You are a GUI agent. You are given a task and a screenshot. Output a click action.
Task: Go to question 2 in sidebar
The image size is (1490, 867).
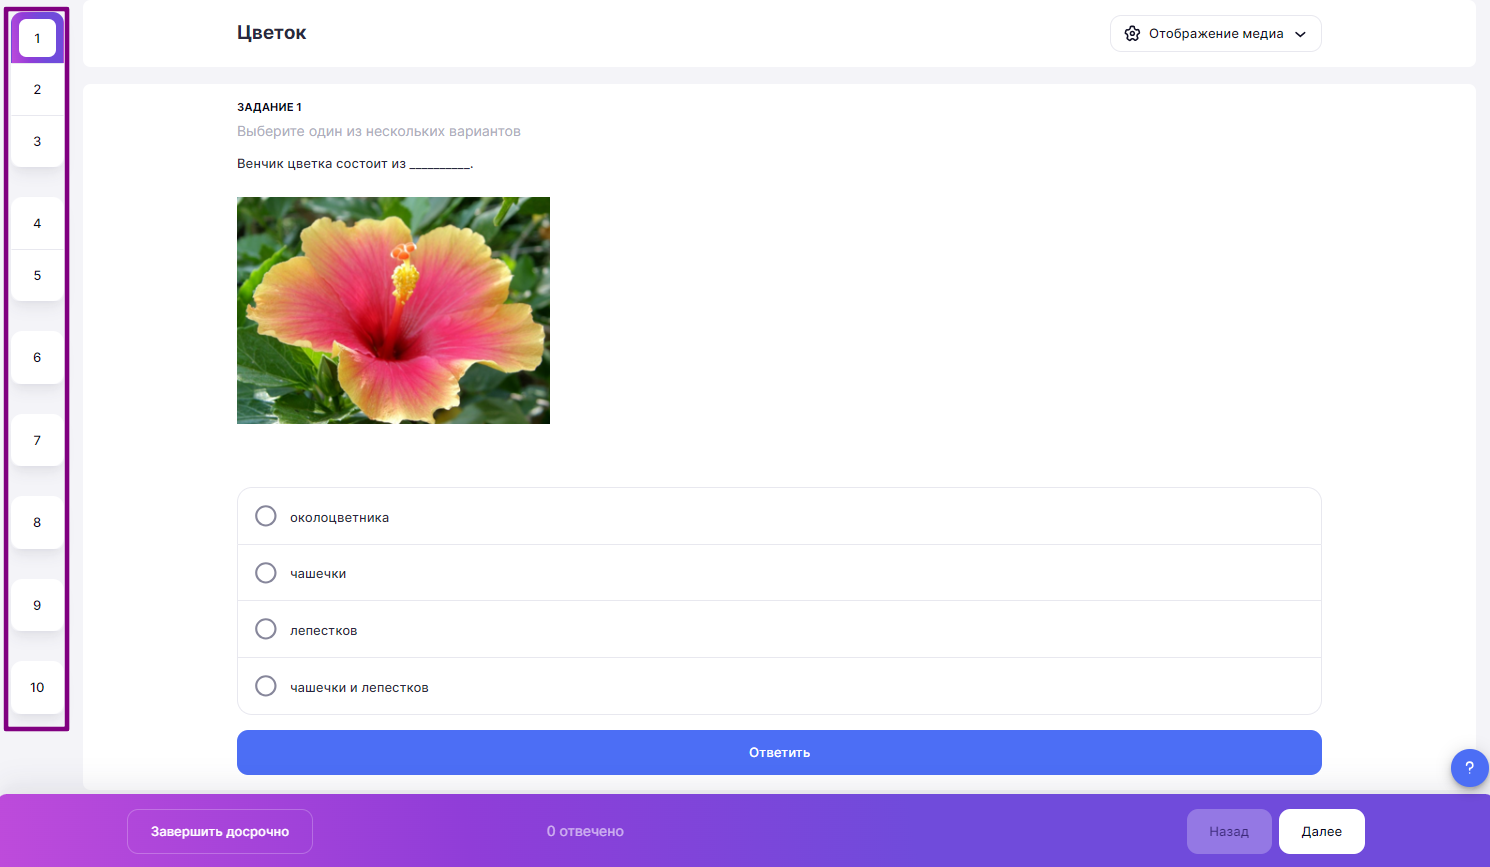pos(38,89)
